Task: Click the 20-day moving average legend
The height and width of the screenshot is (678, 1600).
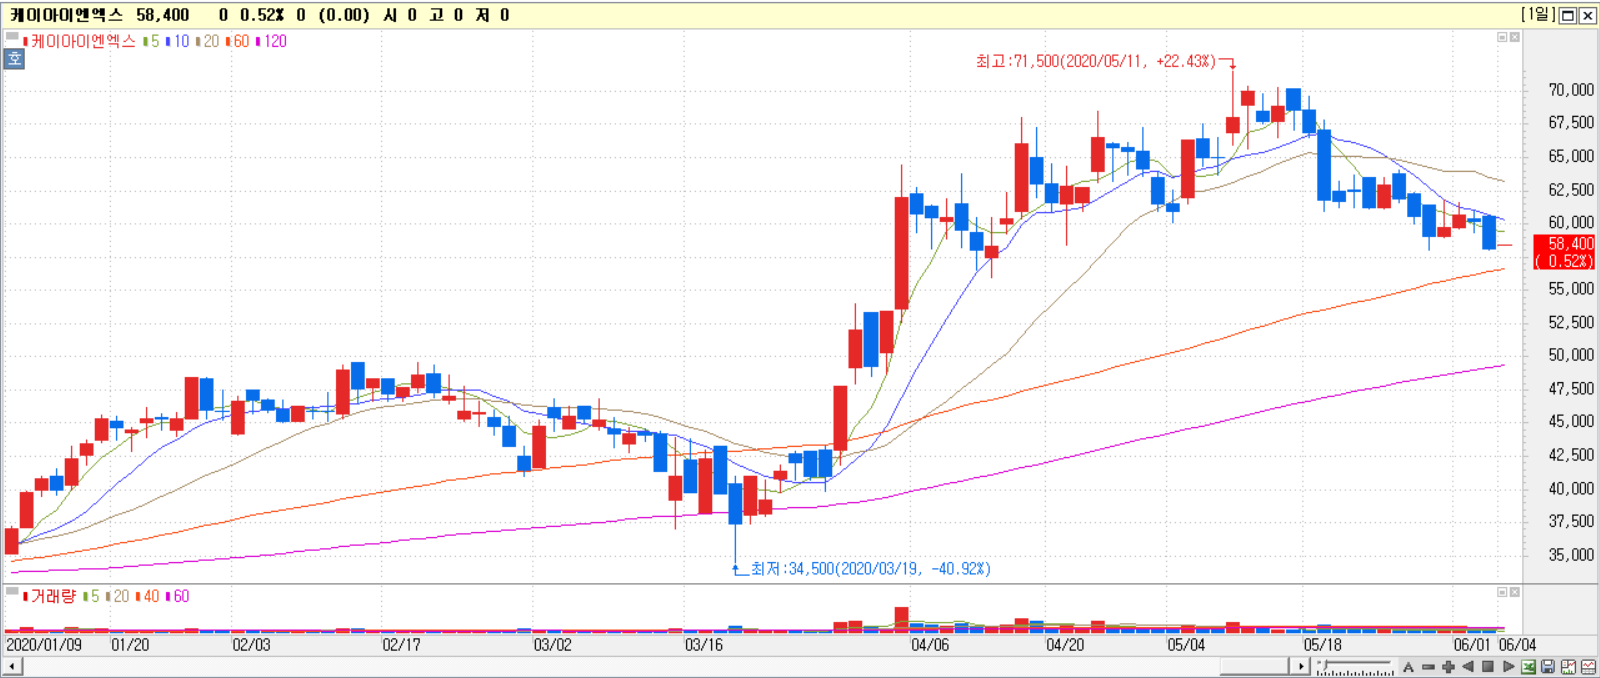Action: pyautogui.click(x=208, y=41)
